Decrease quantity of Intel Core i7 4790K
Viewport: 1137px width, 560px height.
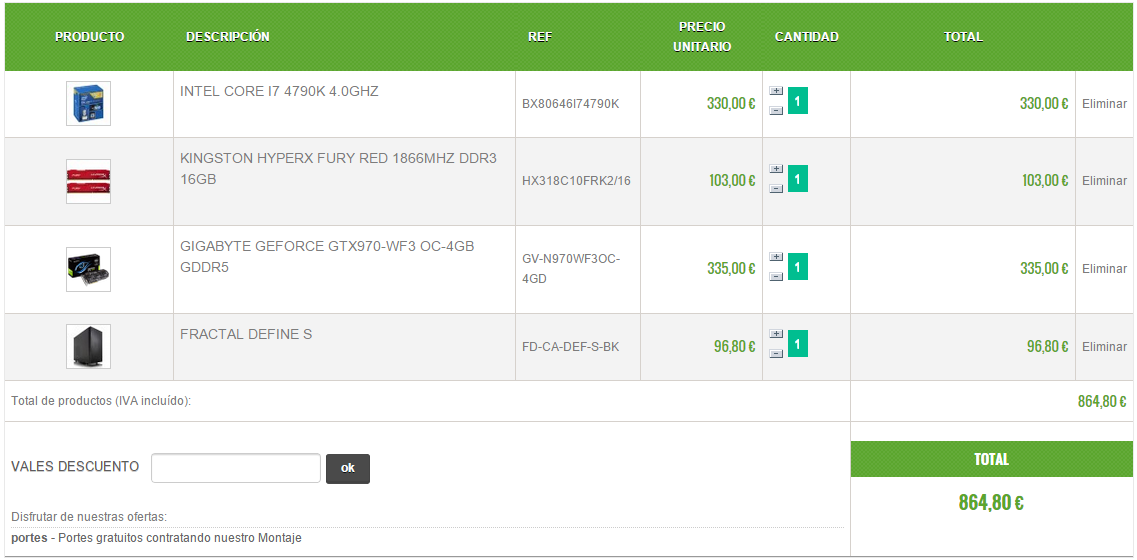(x=776, y=110)
